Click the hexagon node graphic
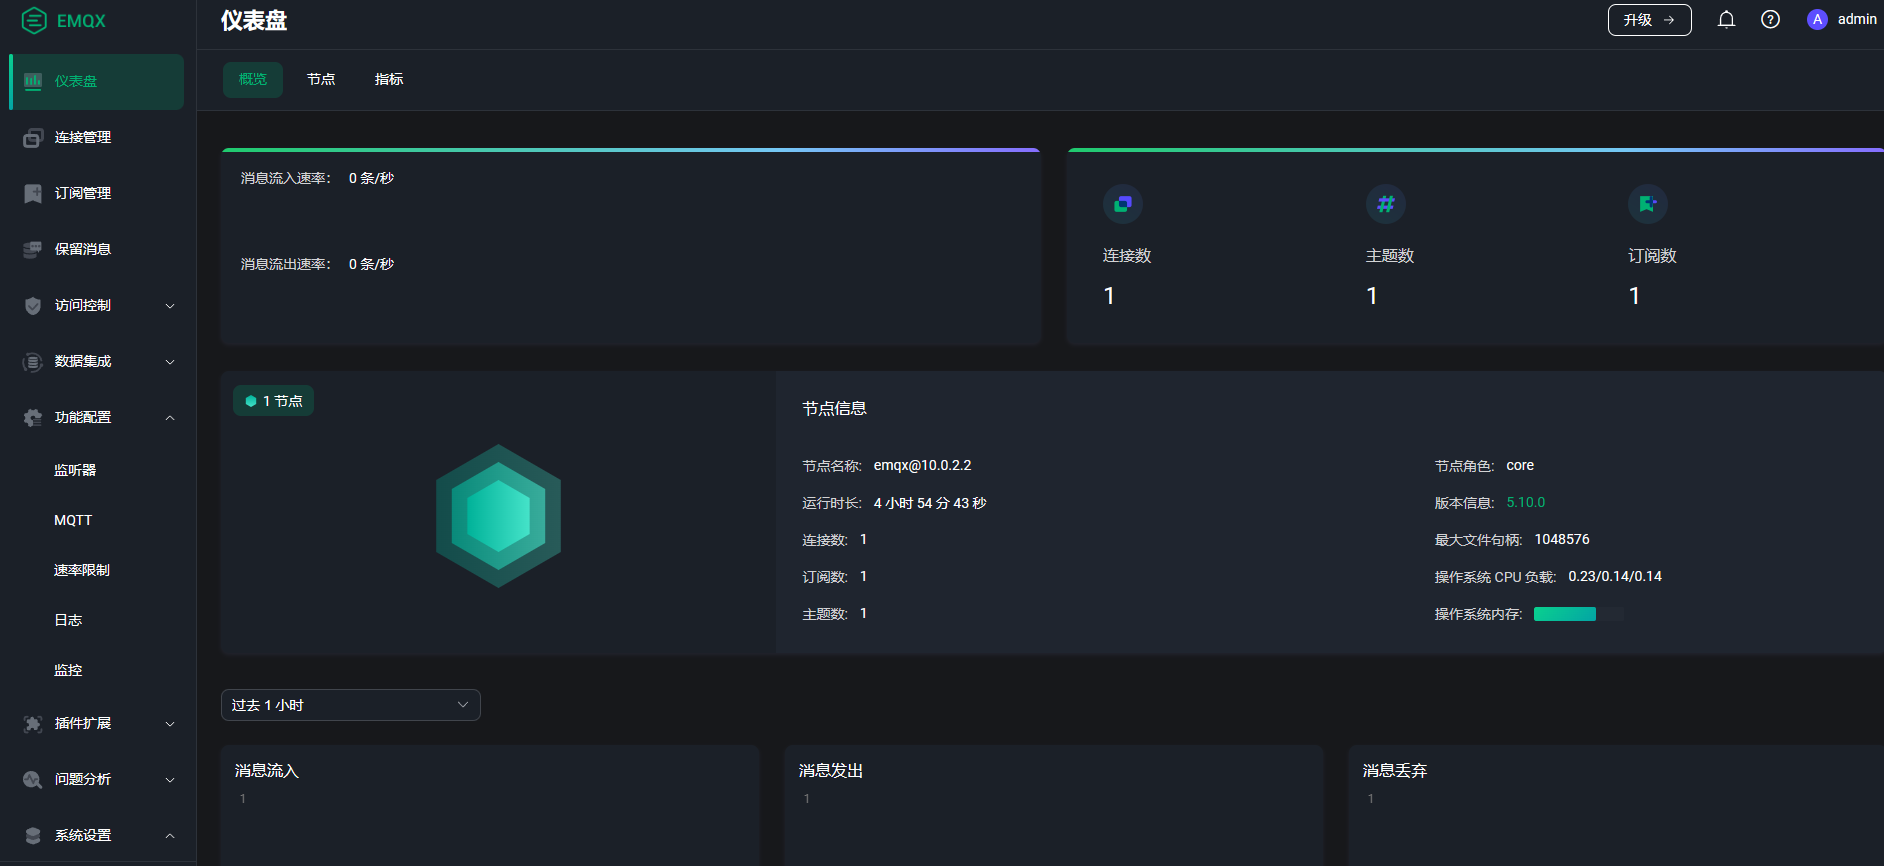The width and height of the screenshot is (1884, 866). tap(498, 516)
